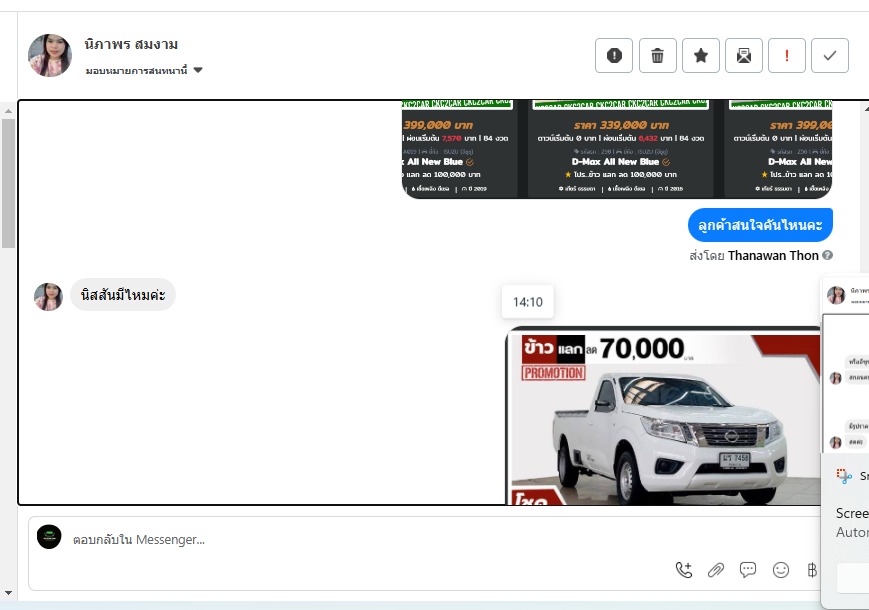Click the page avatar beside reply box
The width and height of the screenshot is (869, 610).
49,537
